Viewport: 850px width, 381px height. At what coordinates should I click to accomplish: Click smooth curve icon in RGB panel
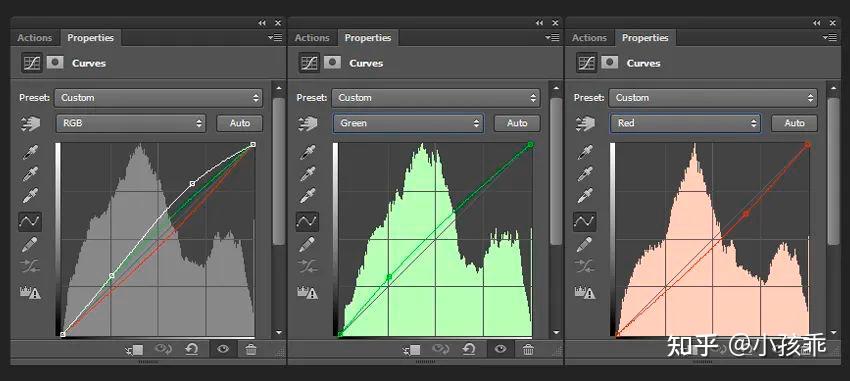(30, 266)
